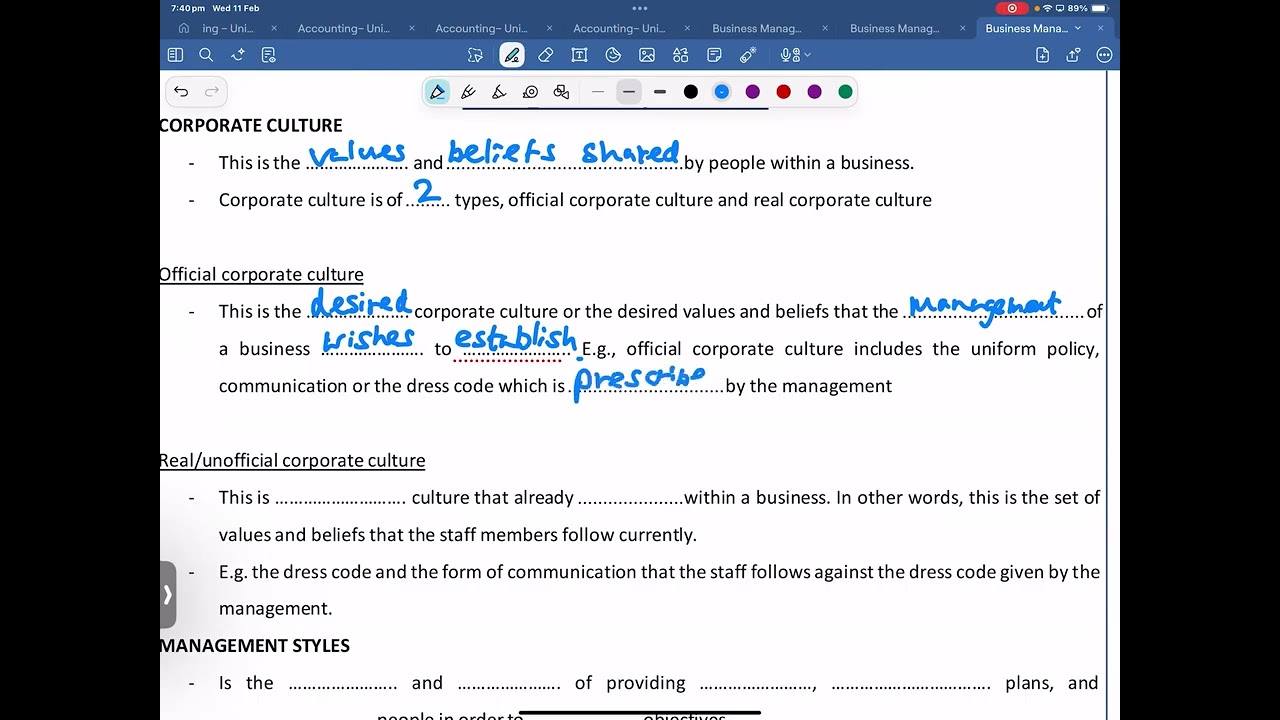Choose the fountain pen style

click(438, 92)
